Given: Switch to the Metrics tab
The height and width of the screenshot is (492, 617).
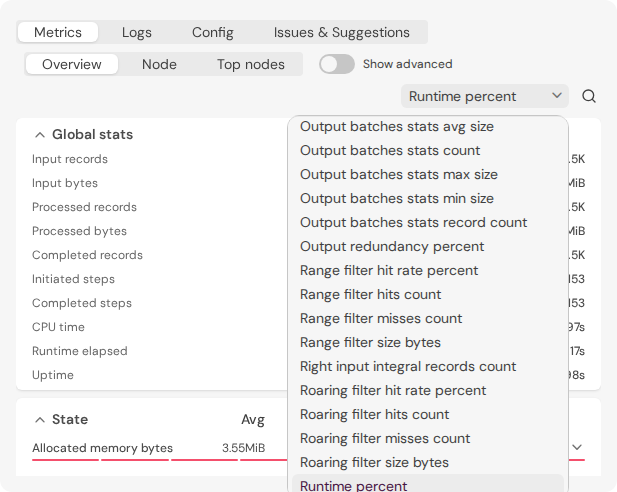Looking at the screenshot, I should (58, 32).
